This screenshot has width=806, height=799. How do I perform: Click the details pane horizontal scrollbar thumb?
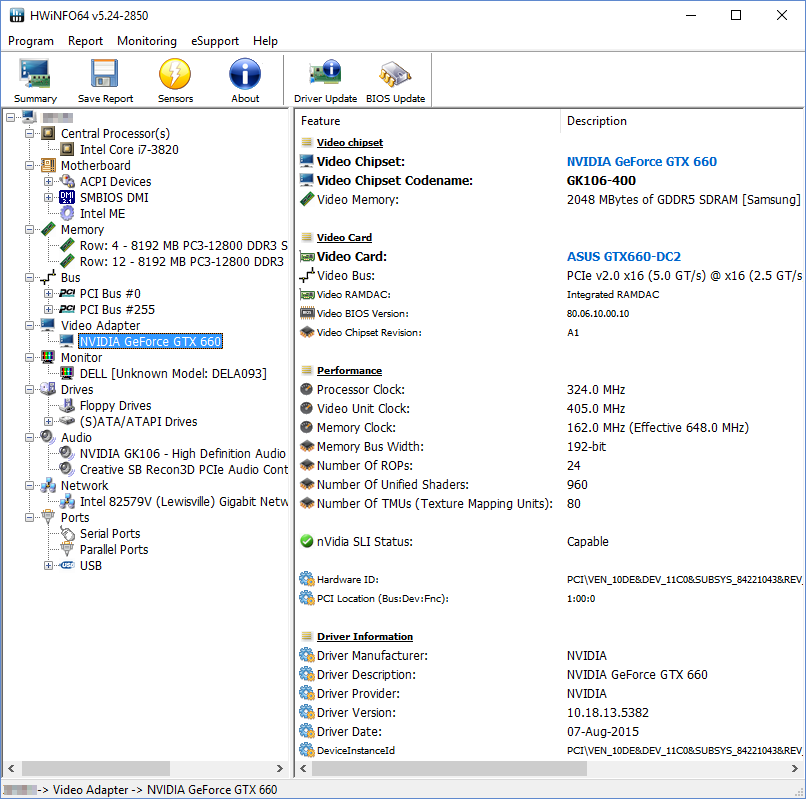[x=449, y=768]
